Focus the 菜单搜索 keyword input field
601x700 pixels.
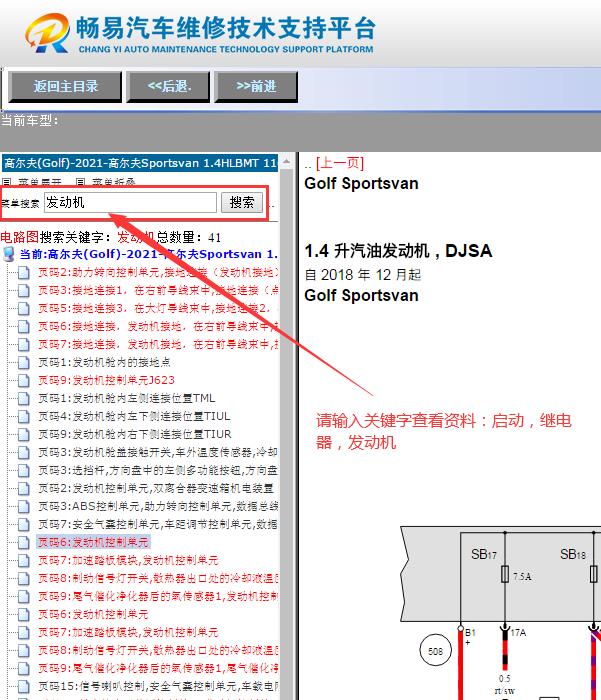click(x=130, y=203)
